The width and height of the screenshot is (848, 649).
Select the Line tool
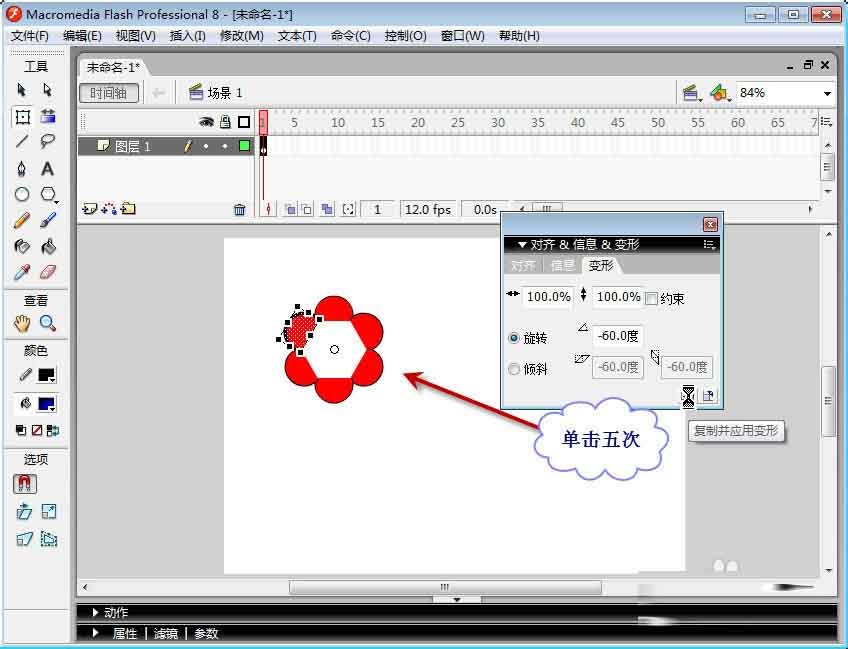click(x=22, y=142)
